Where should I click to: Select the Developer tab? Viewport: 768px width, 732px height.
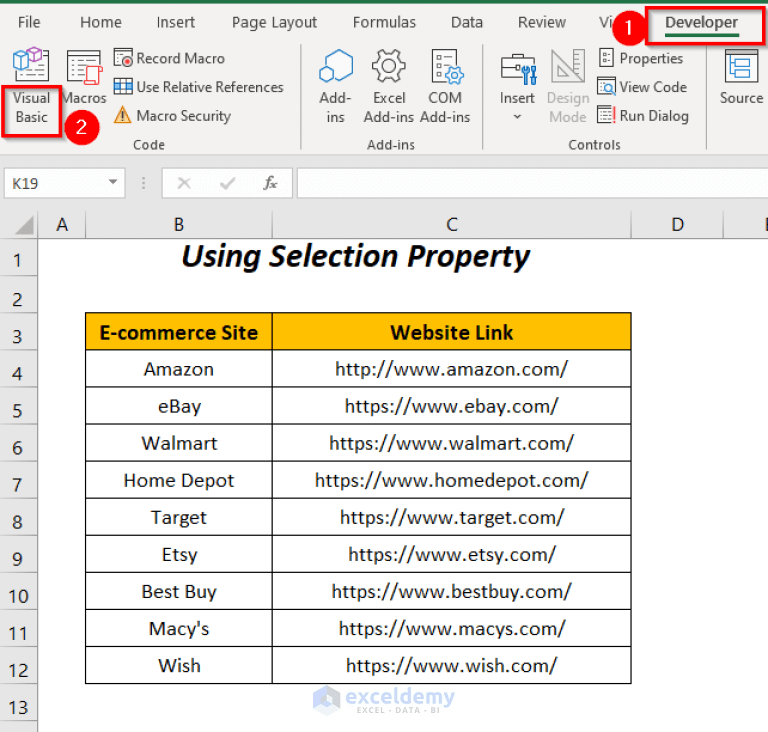click(x=701, y=23)
